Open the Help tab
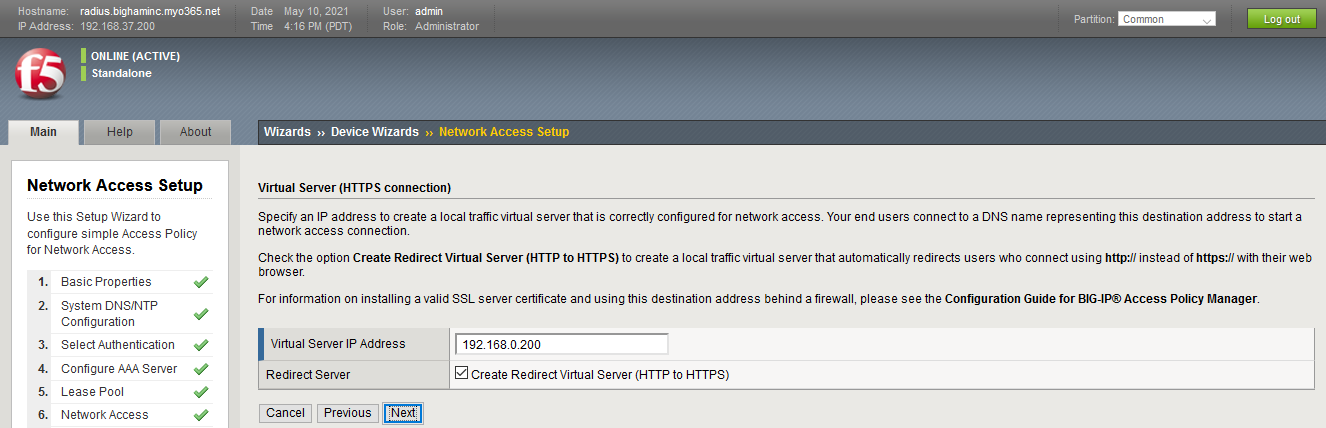 point(120,132)
